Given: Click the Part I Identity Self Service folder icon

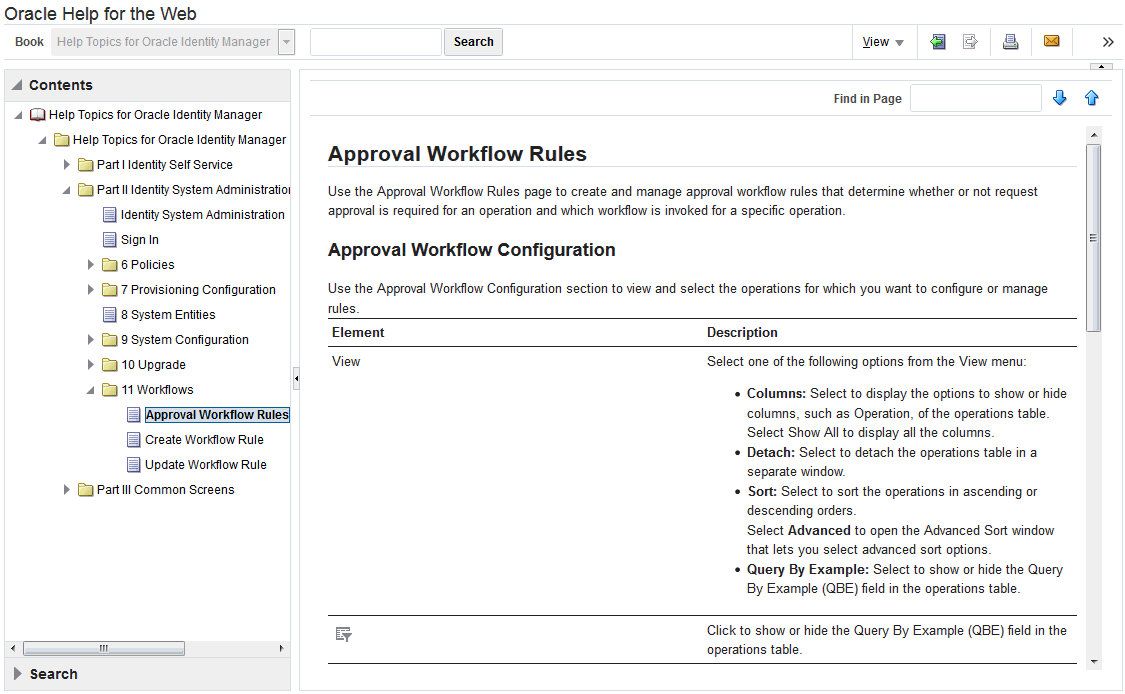Looking at the screenshot, I should (x=85, y=164).
